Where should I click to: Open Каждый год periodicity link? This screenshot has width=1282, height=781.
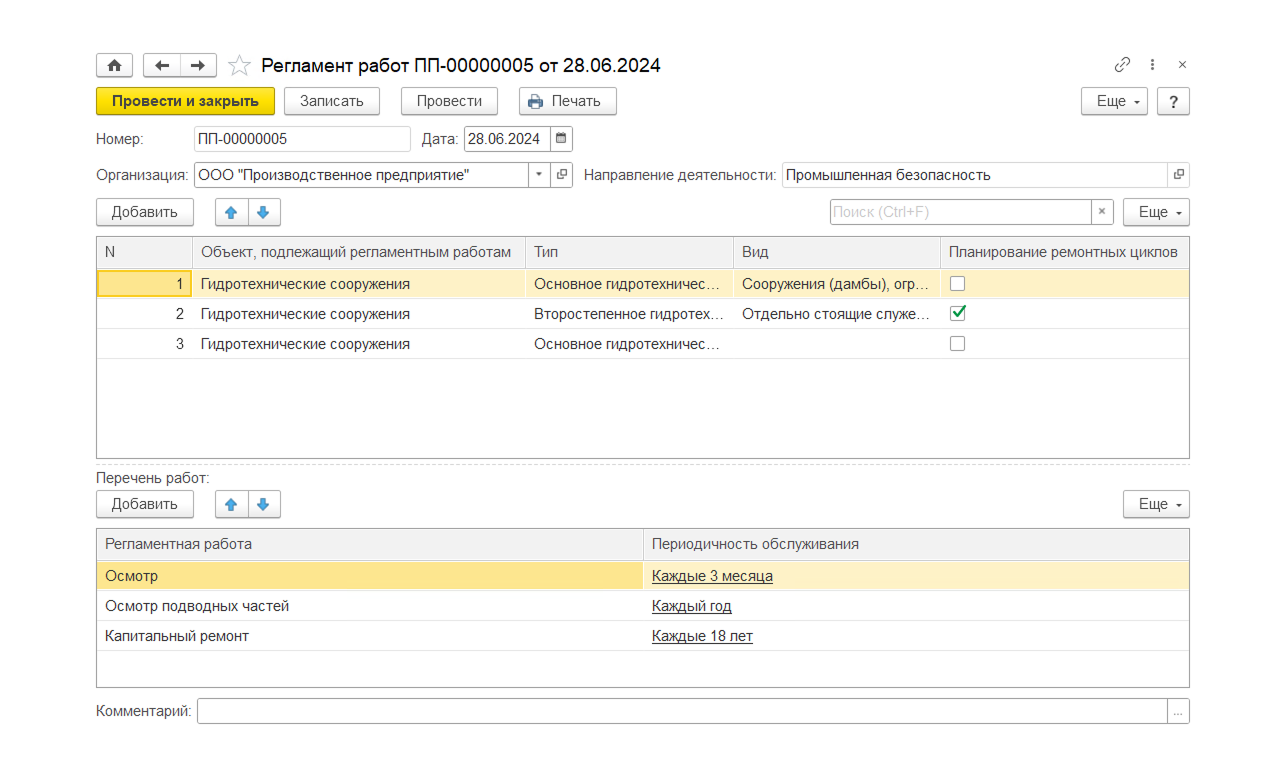[x=692, y=606]
